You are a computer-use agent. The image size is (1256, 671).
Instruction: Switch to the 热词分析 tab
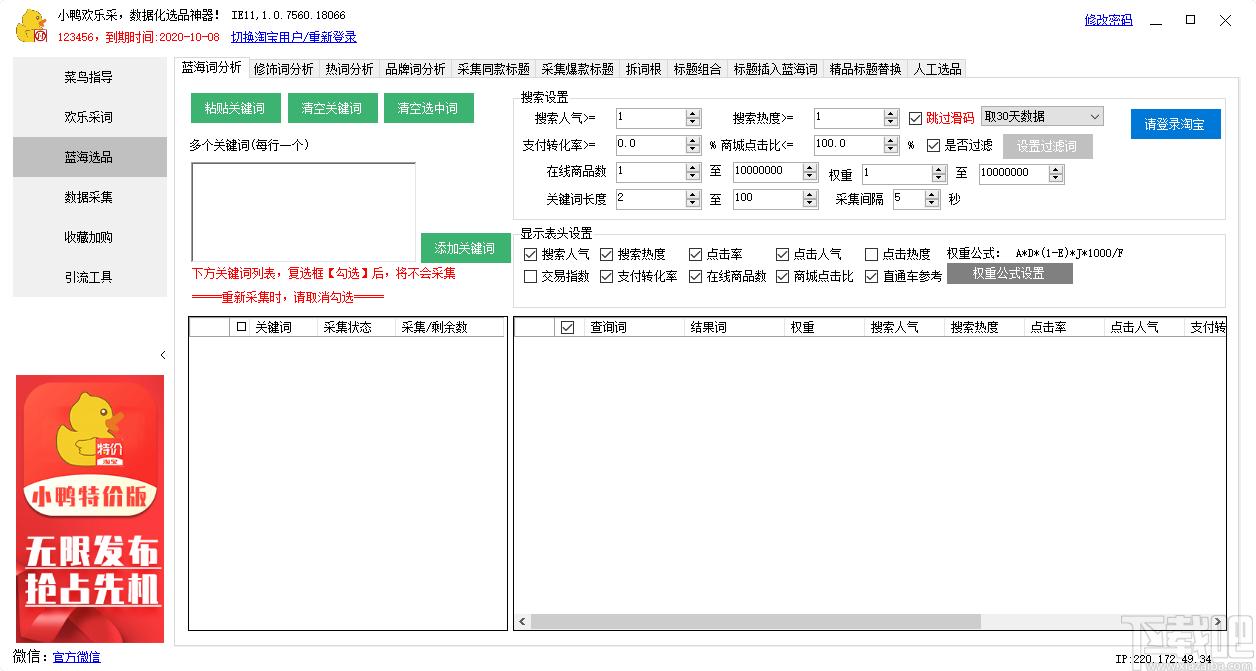click(349, 69)
